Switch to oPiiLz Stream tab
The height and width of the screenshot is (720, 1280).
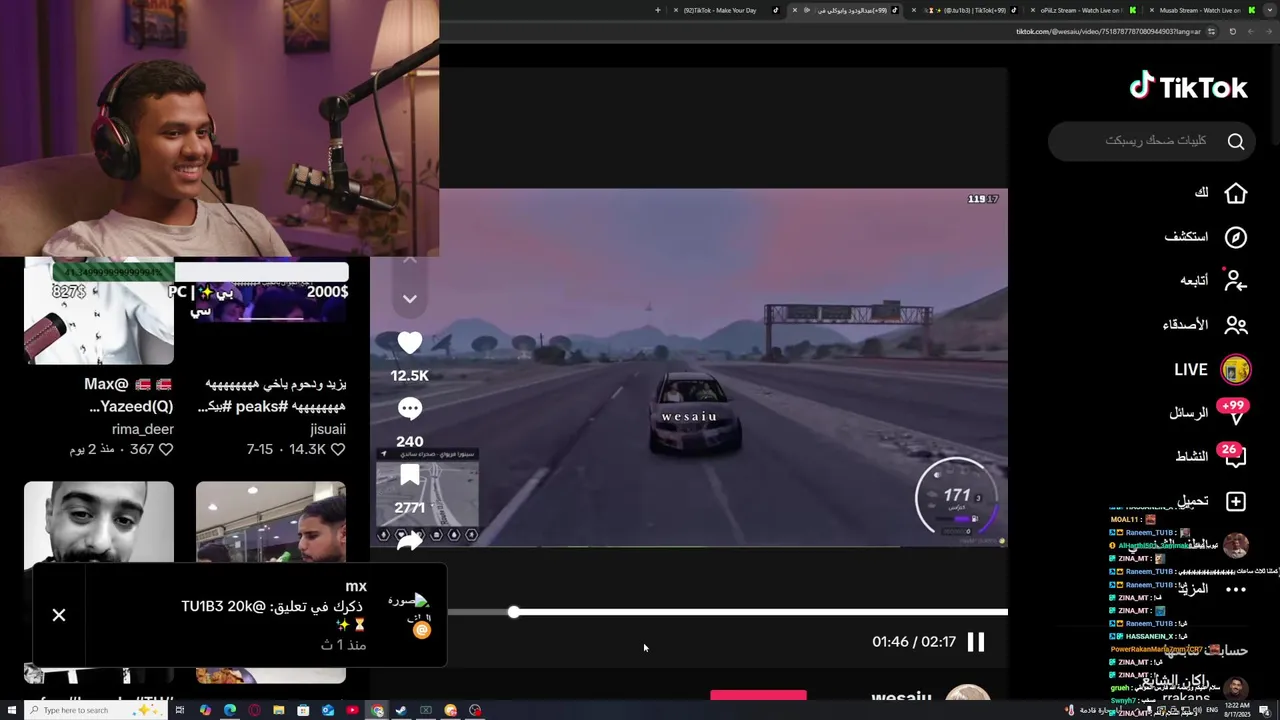[x=1083, y=10]
